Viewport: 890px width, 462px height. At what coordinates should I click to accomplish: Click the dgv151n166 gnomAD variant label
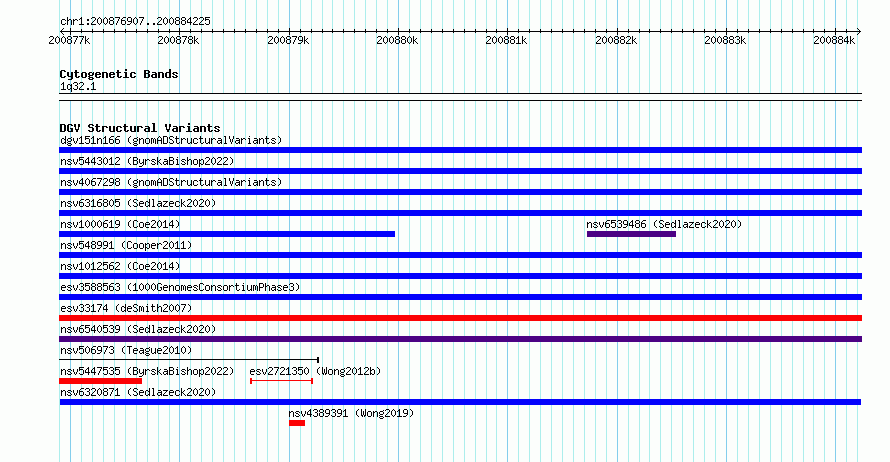point(171,140)
